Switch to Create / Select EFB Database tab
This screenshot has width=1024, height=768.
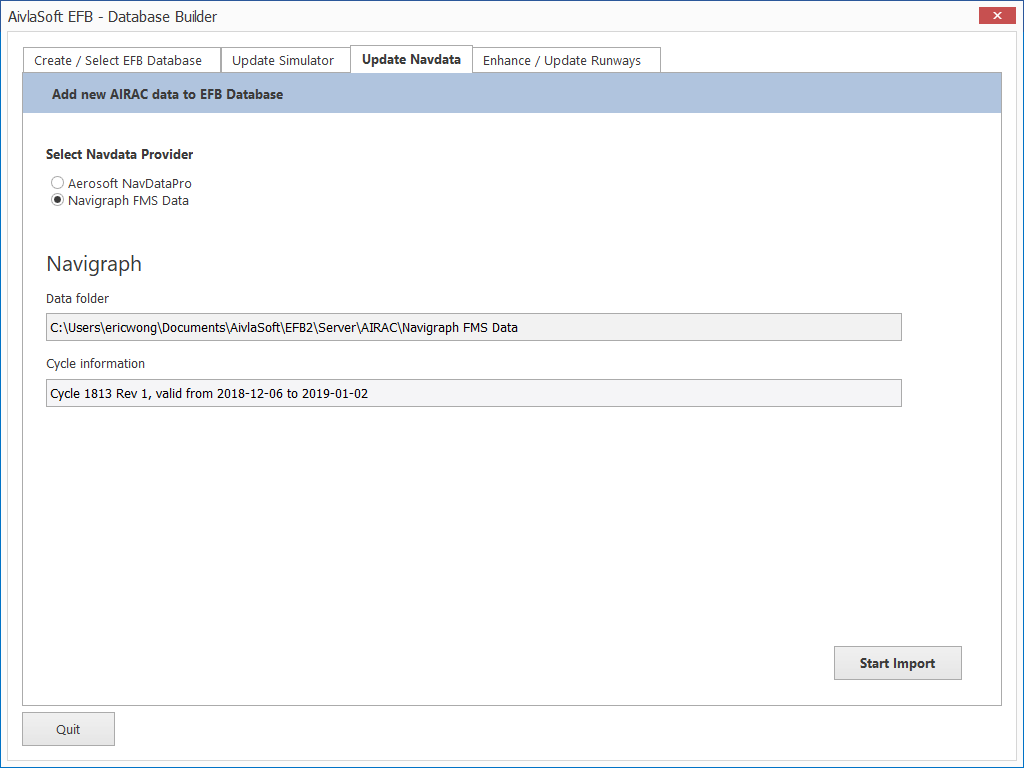[x=122, y=60]
